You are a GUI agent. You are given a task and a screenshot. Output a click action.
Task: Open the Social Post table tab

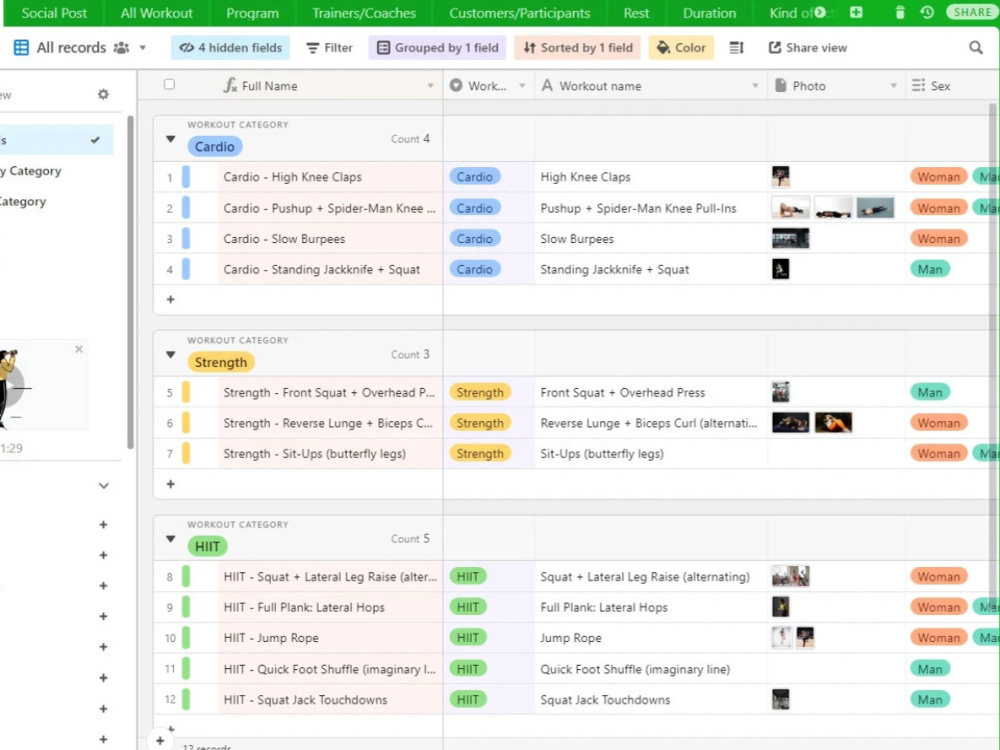(x=54, y=13)
